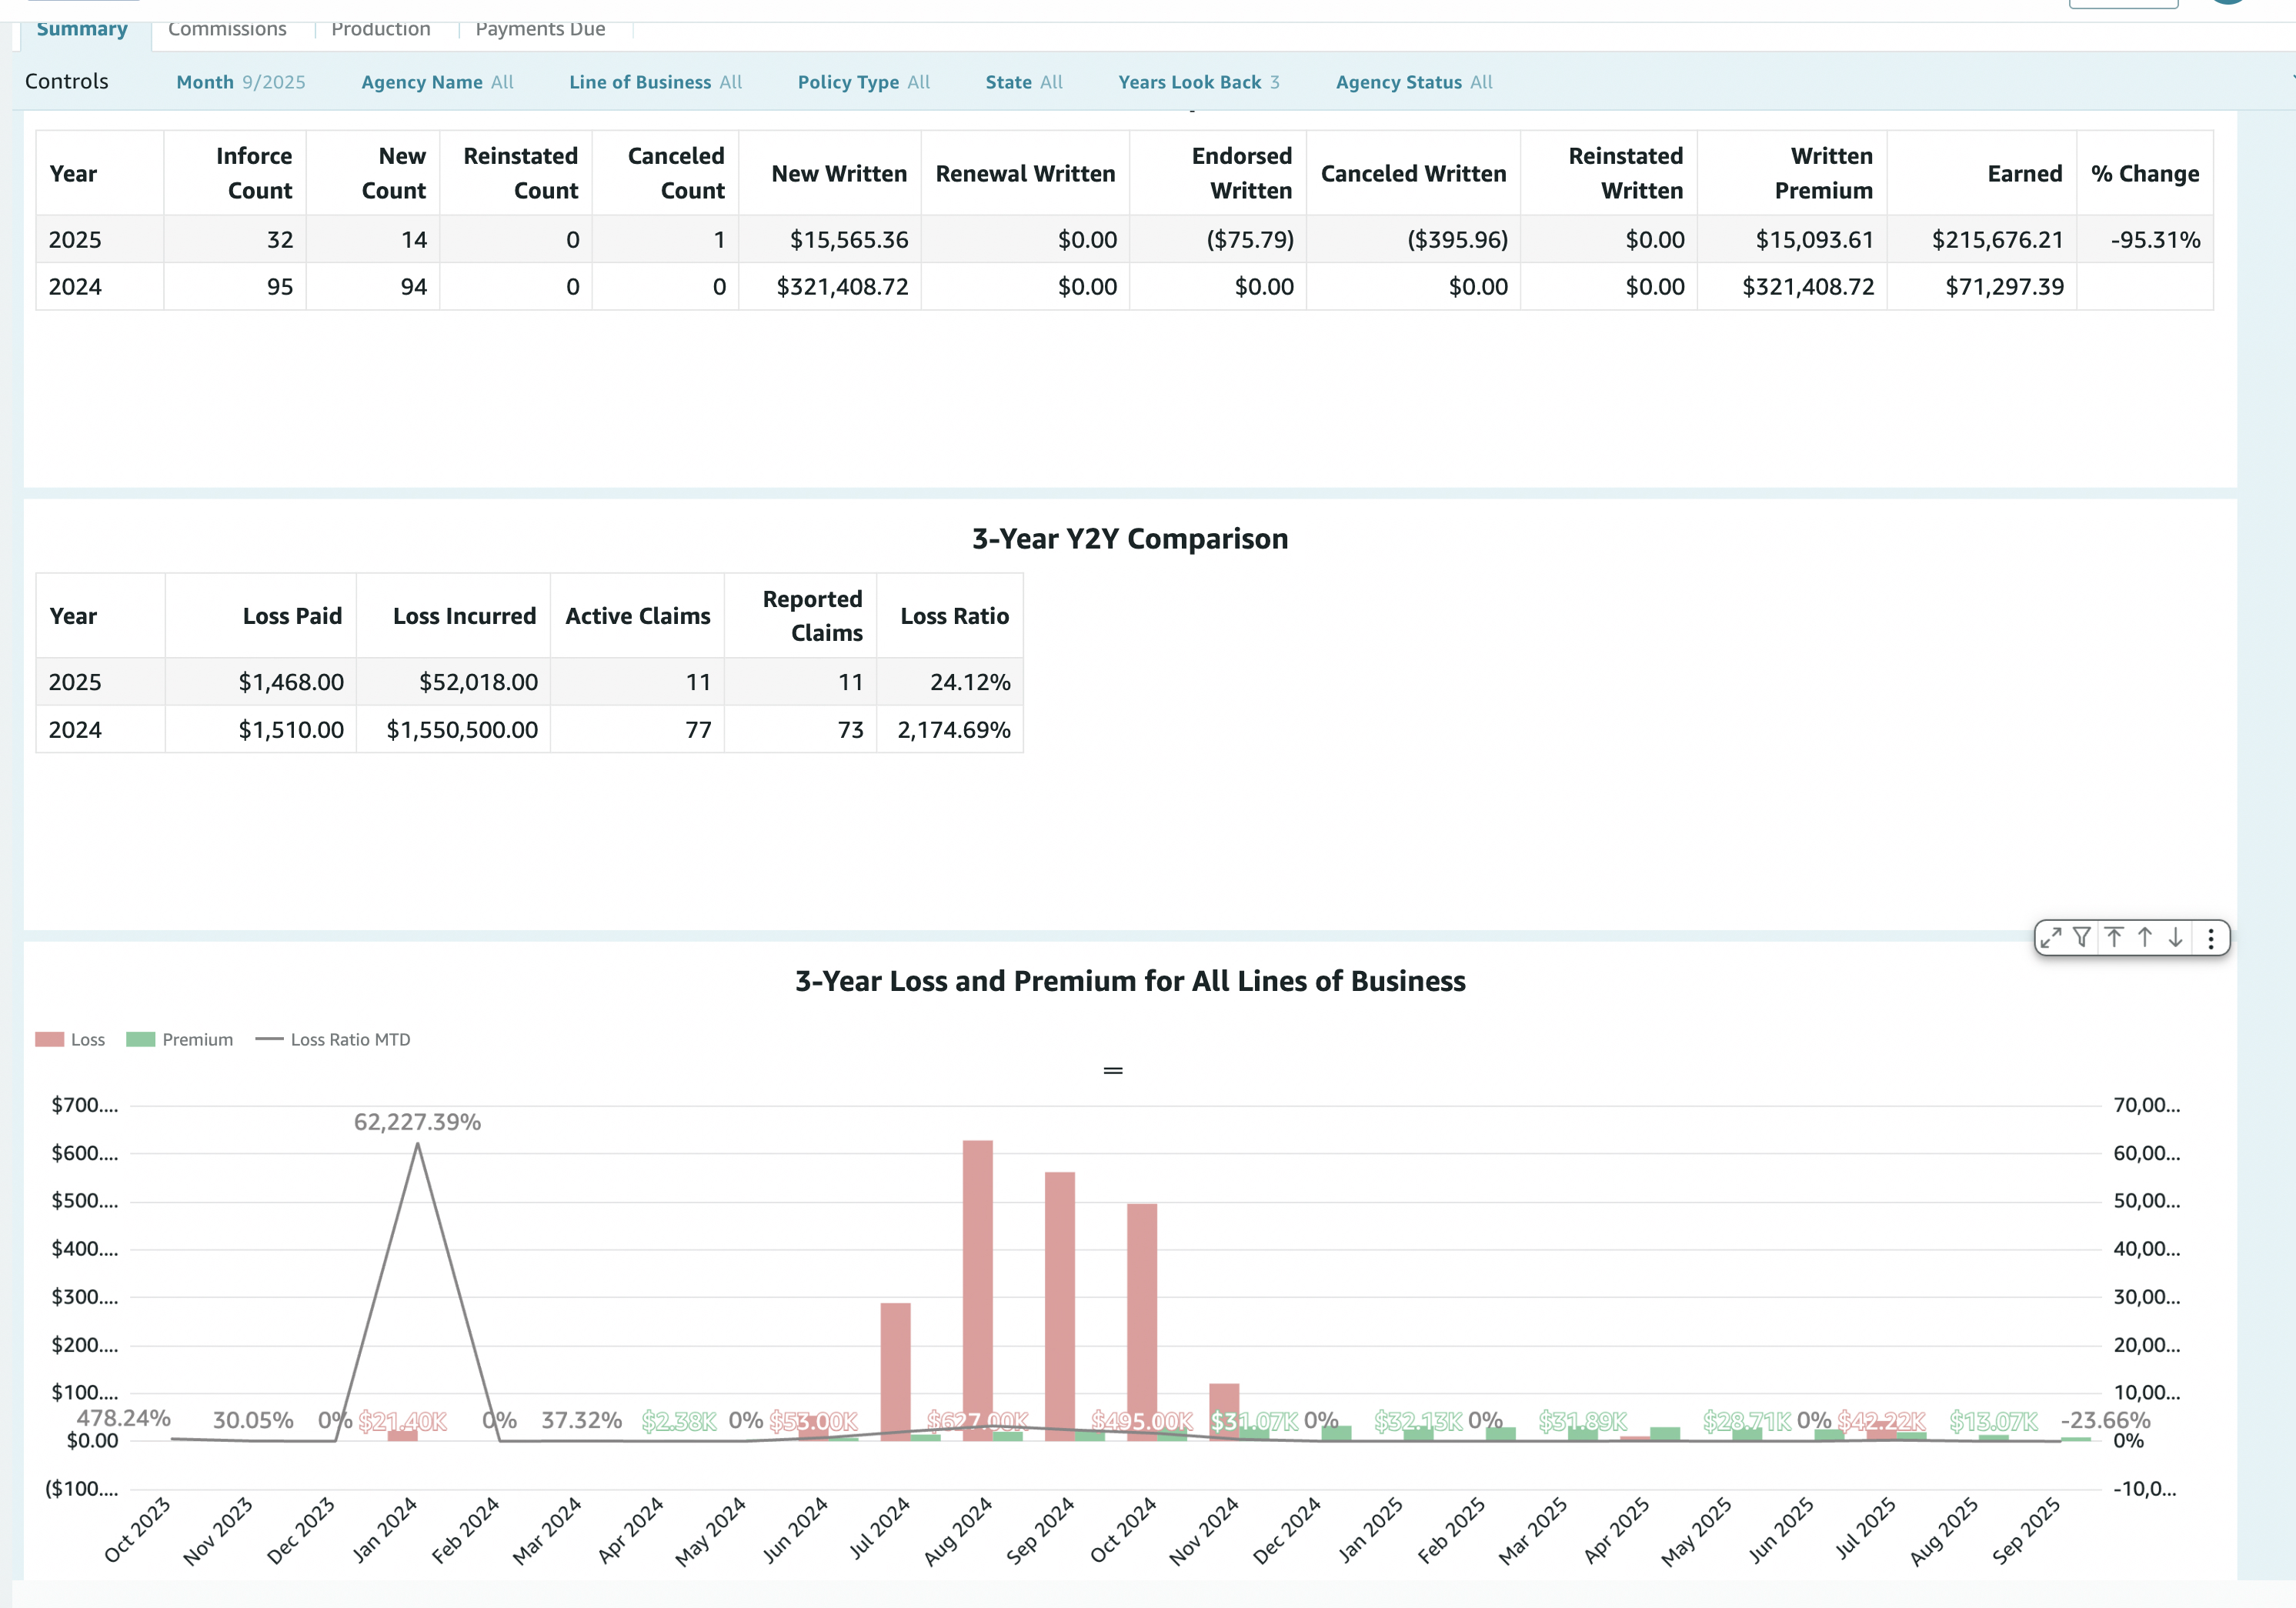2296x1608 pixels.
Task: Click the drill down arrow icon
Action: pos(2176,937)
